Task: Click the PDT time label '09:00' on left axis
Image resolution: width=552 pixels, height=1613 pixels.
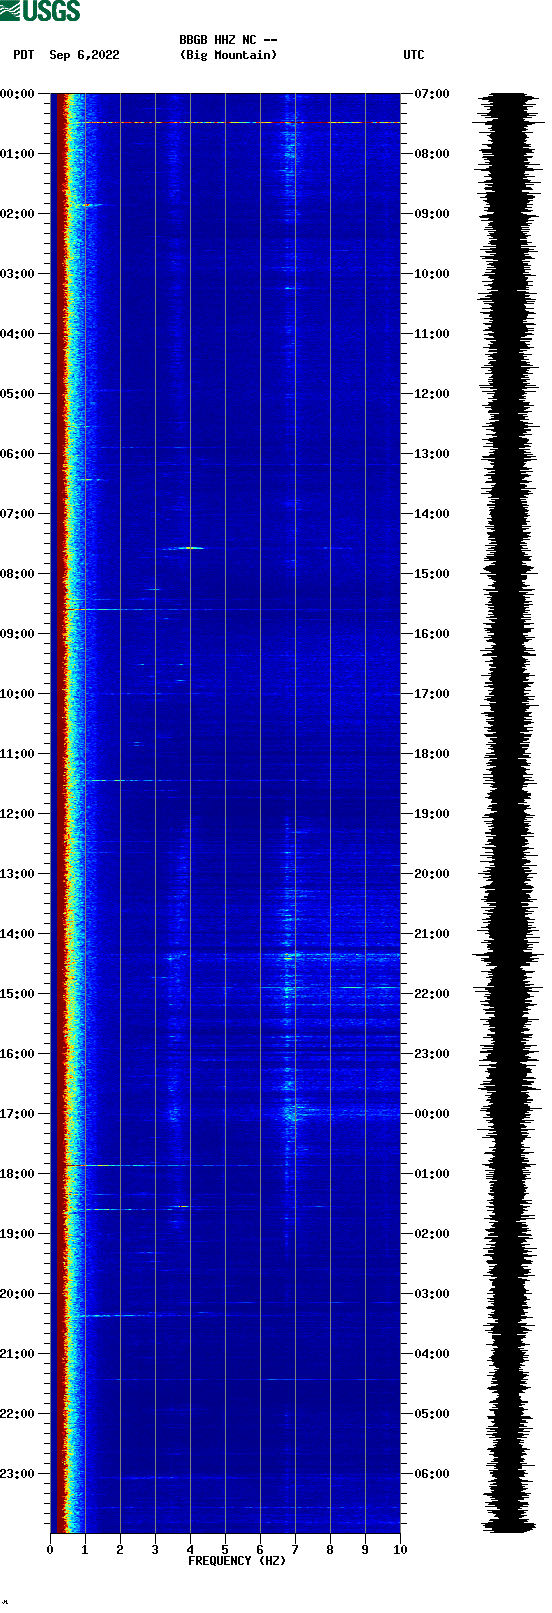Action: (17, 634)
